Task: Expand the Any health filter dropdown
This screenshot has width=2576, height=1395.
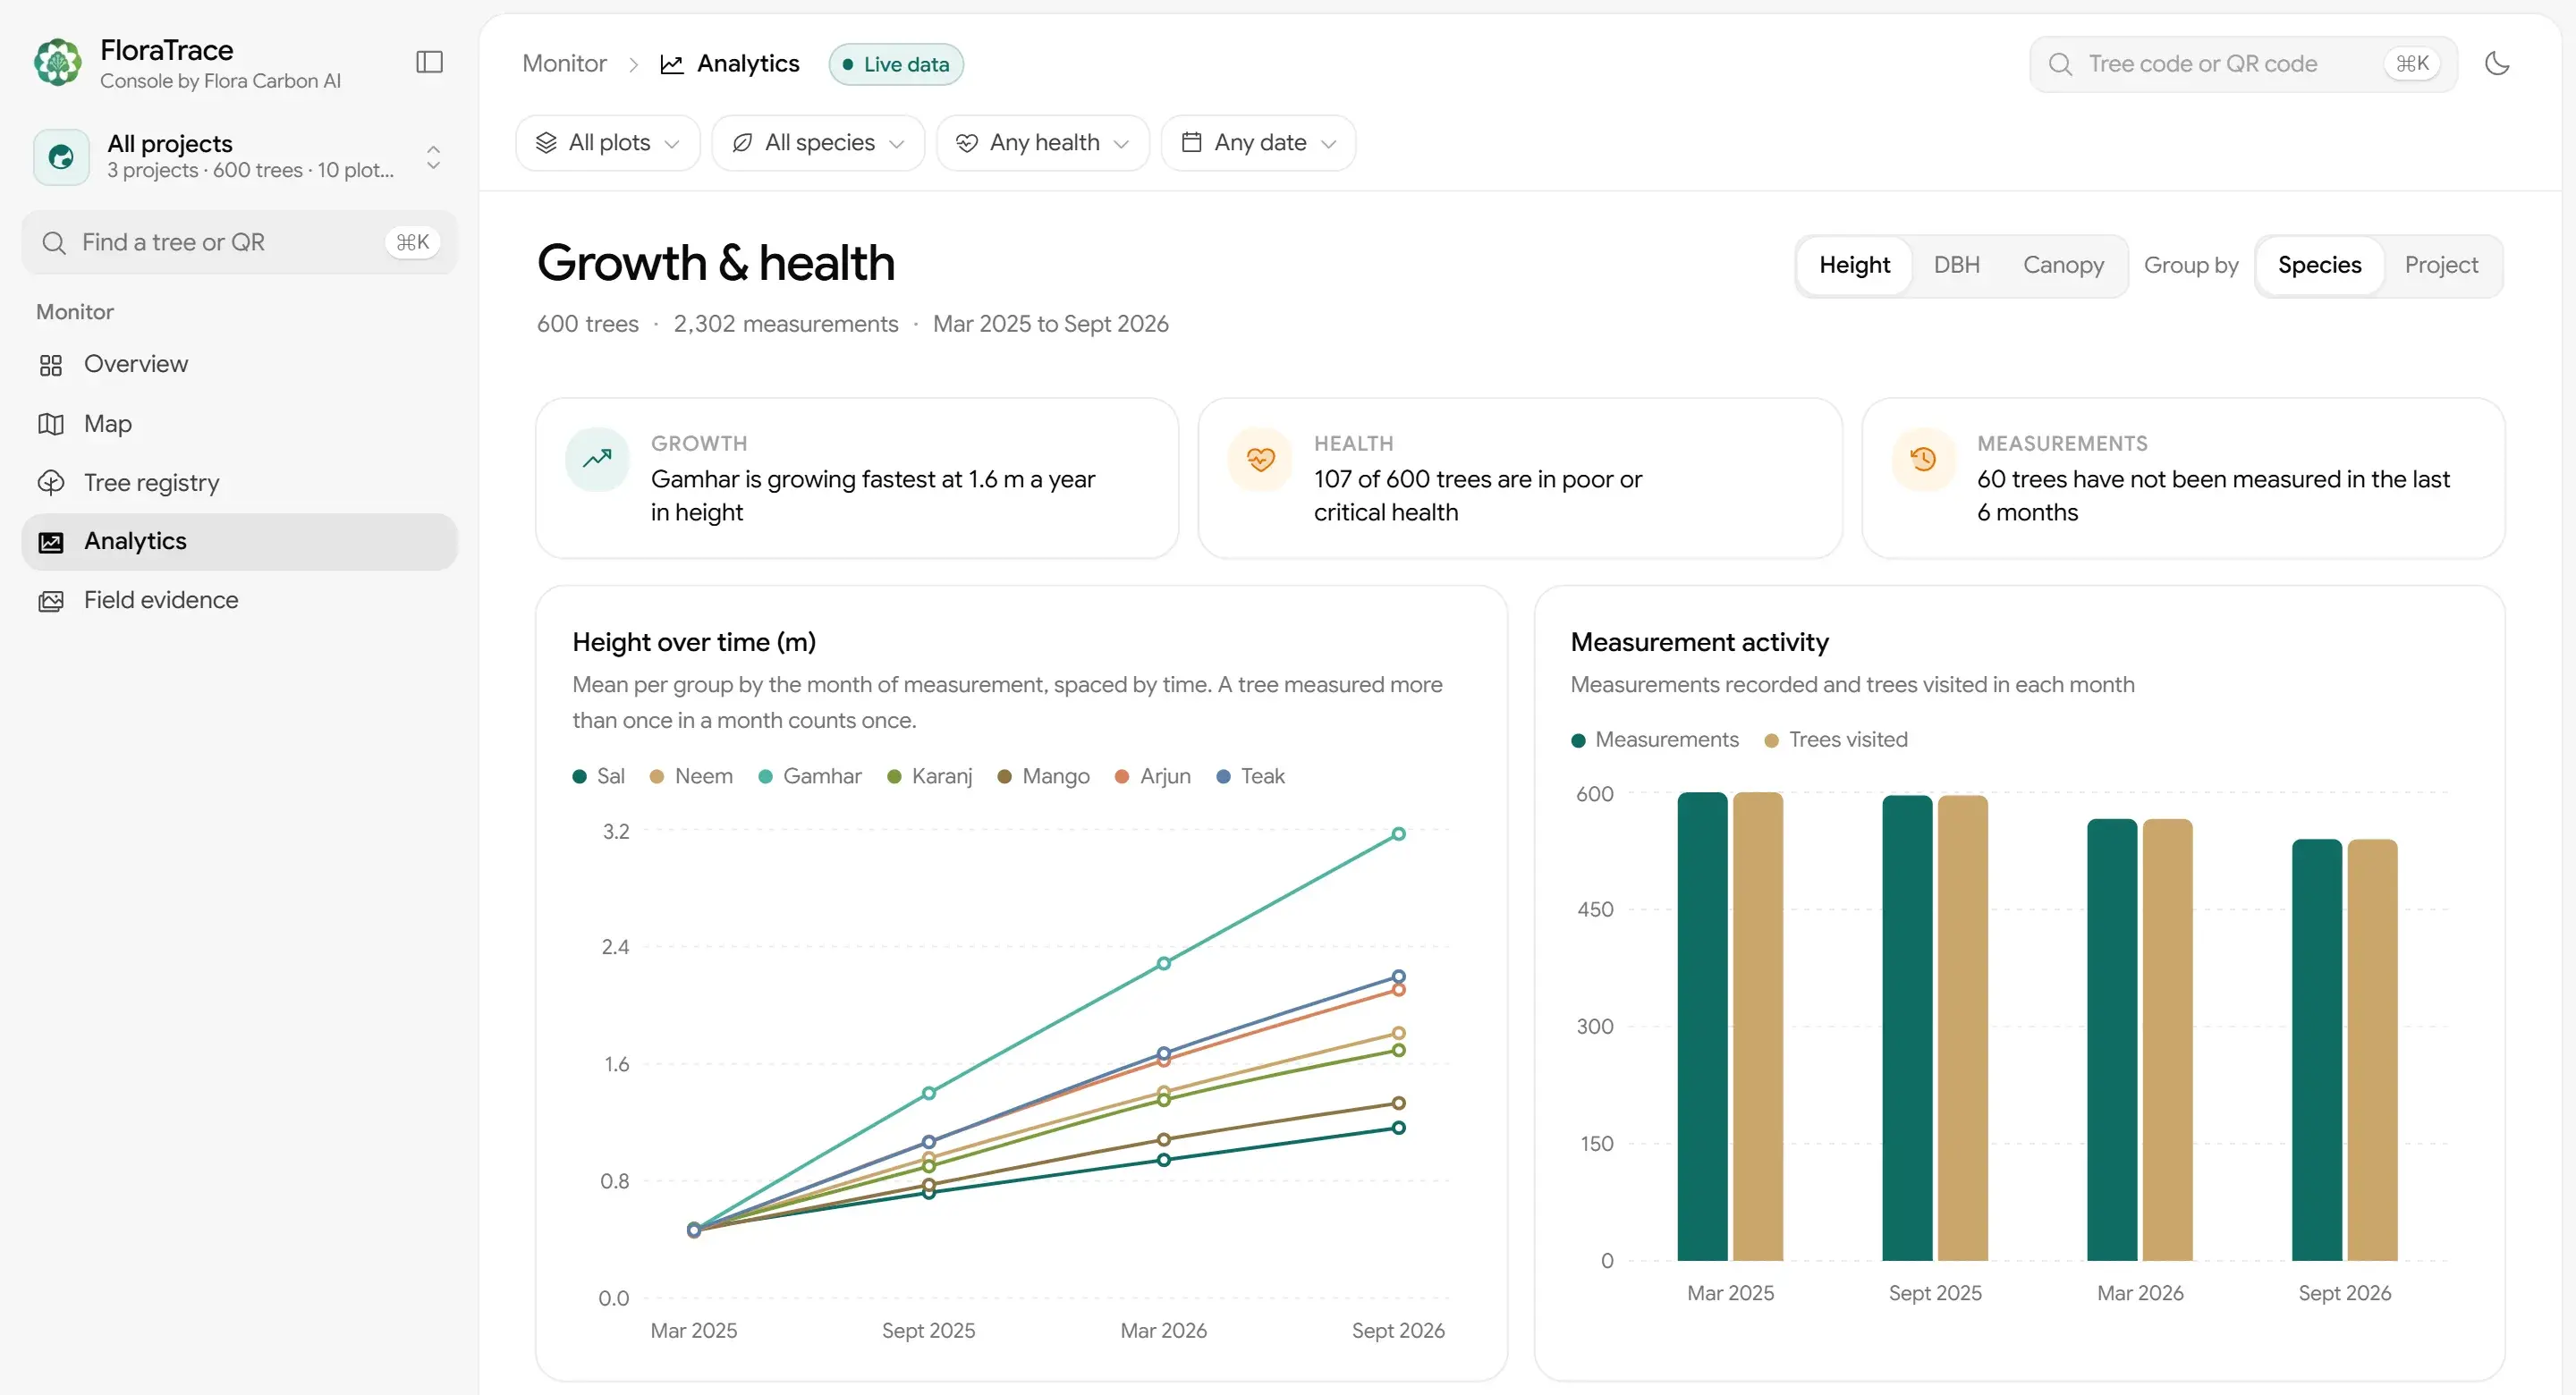Action: click(1043, 143)
